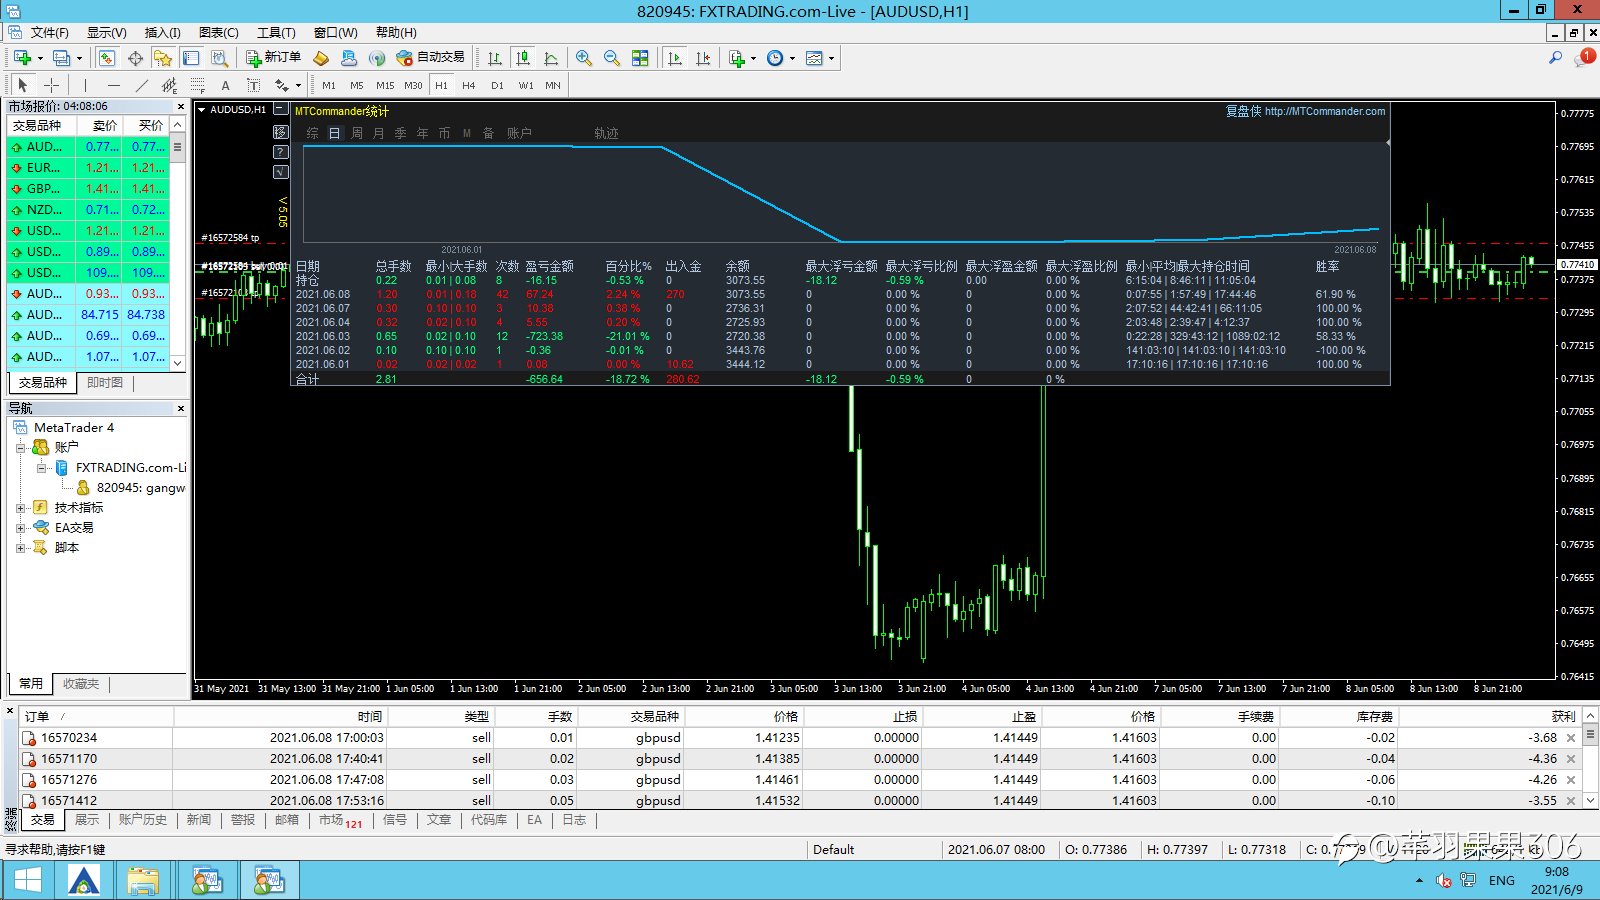Open the Periods clock dropdown arrow

tap(792, 58)
